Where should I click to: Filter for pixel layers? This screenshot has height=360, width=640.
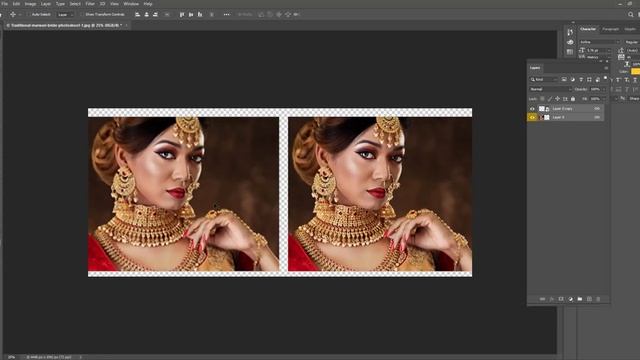(x=564, y=79)
